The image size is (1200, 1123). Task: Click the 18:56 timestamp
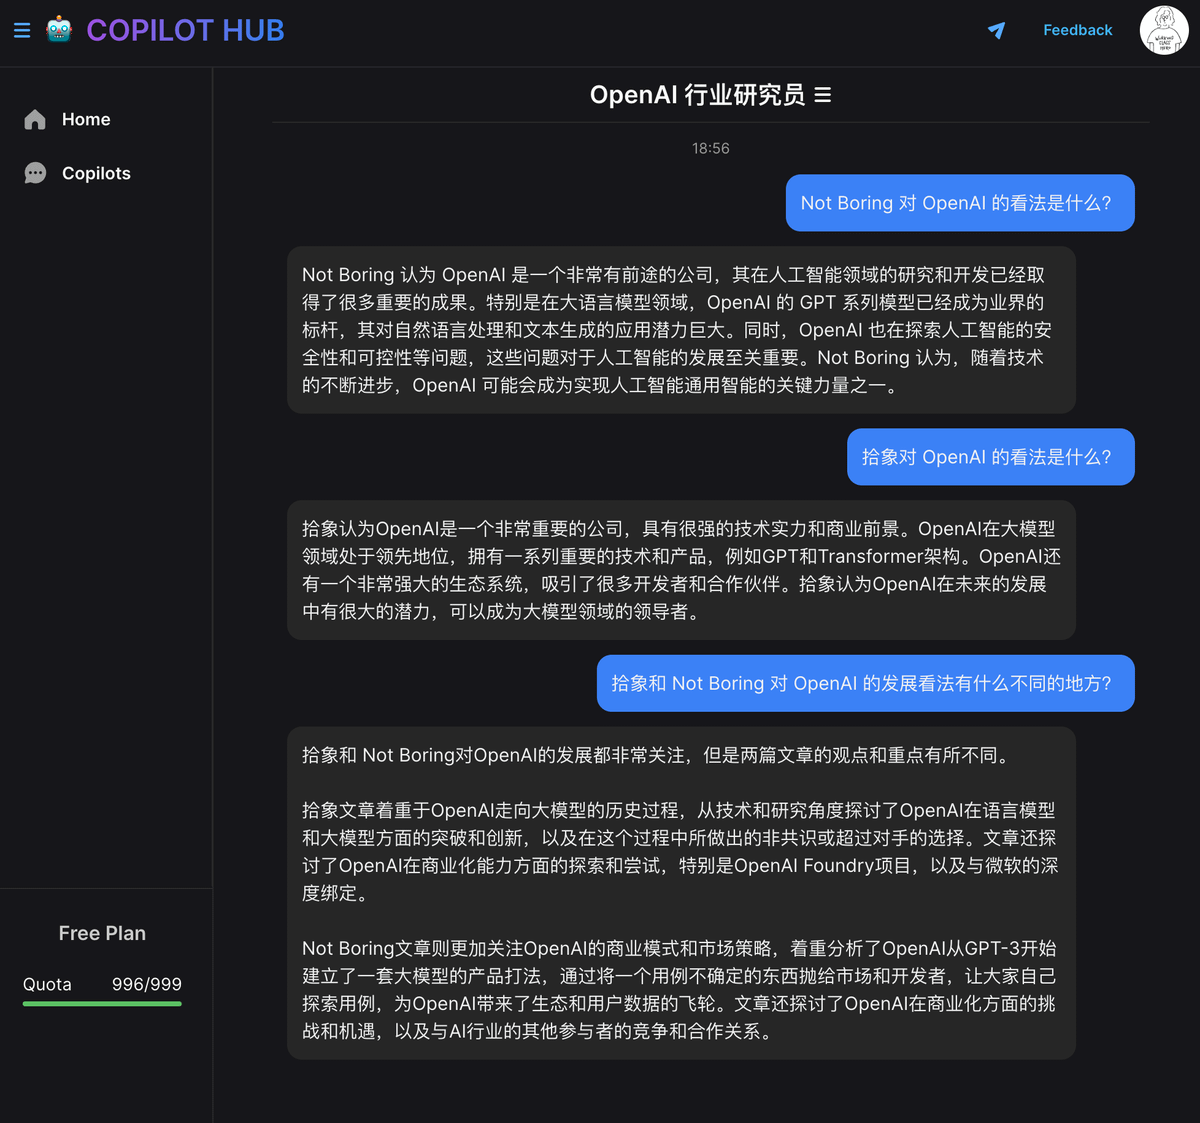pyautogui.click(x=710, y=148)
